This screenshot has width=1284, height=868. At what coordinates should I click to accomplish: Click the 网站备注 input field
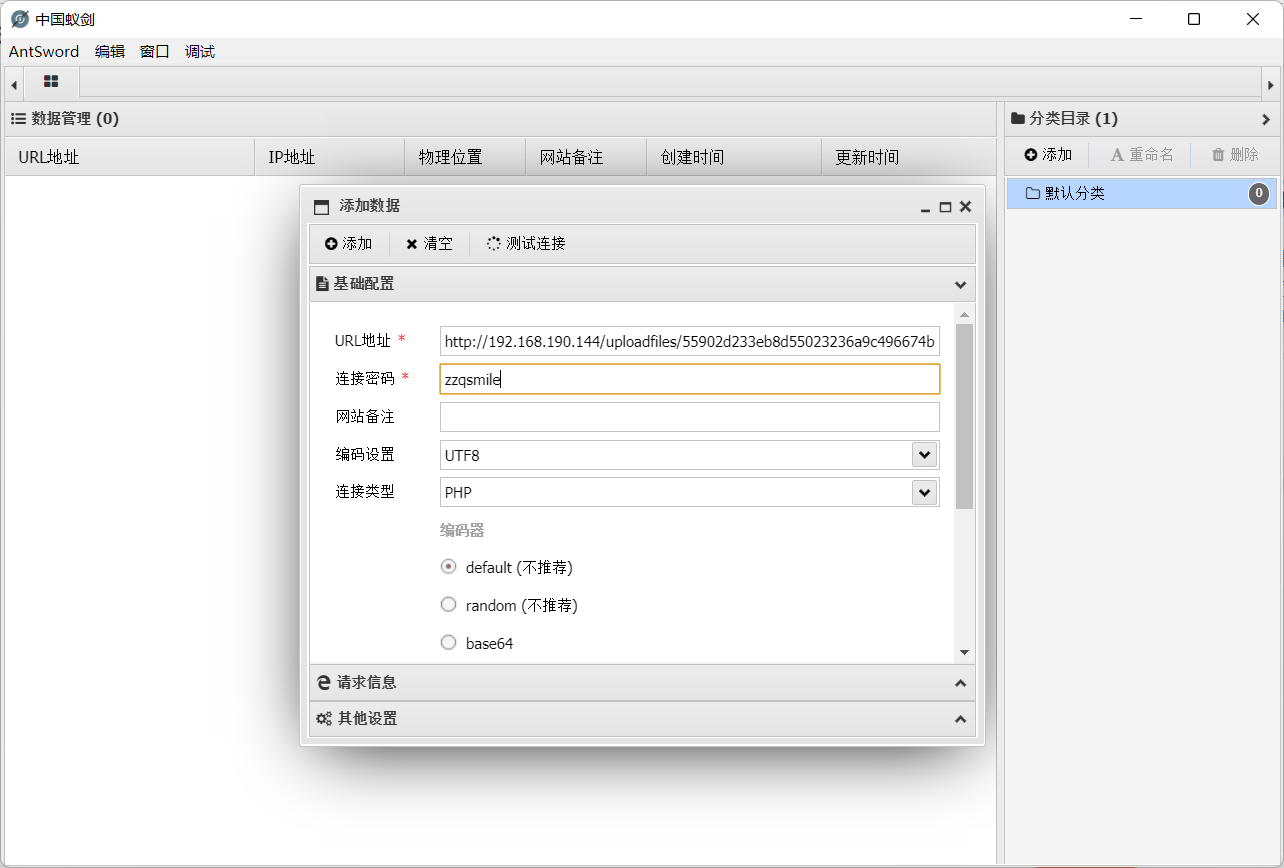(690, 417)
